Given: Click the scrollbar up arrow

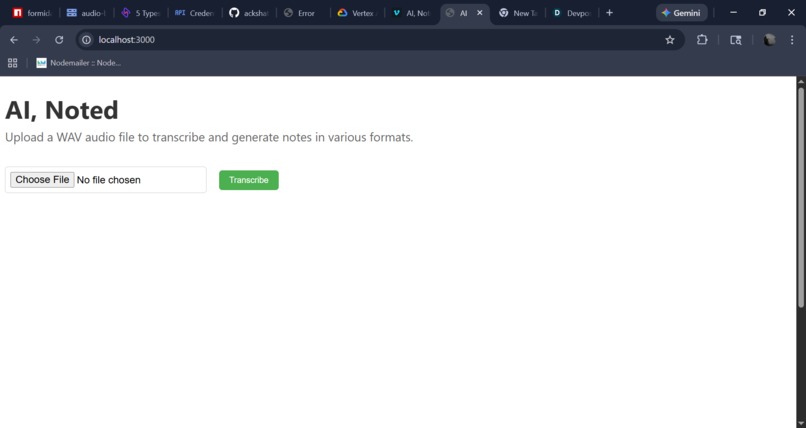Looking at the screenshot, I should click(801, 81).
